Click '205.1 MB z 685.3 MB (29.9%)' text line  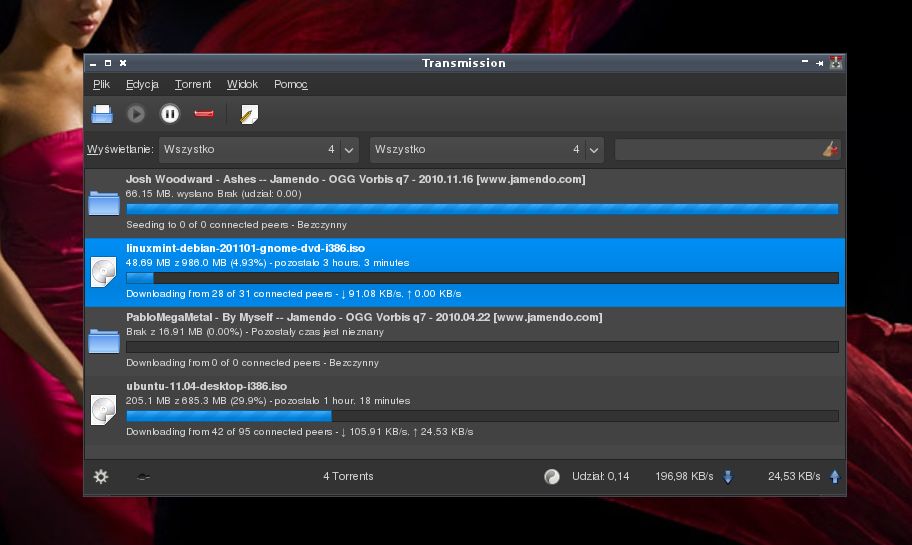(196, 401)
